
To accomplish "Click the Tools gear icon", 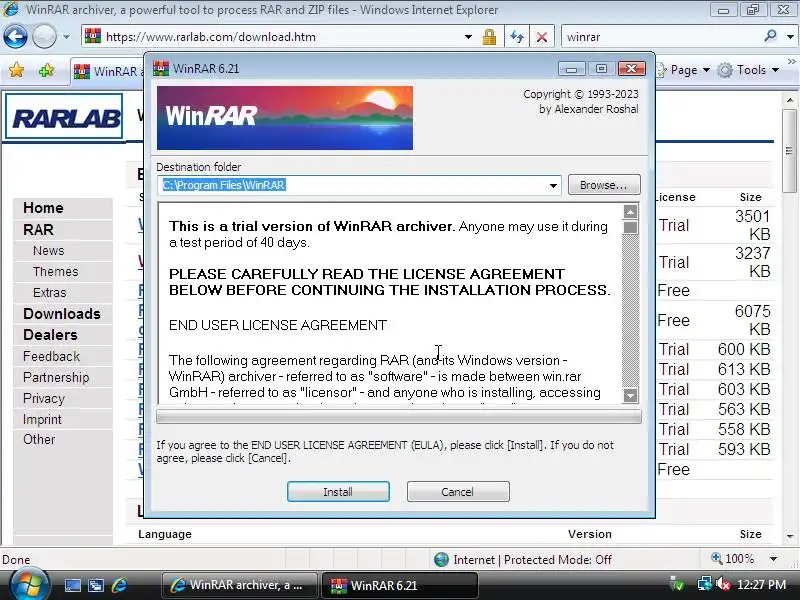I will pos(725,70).
